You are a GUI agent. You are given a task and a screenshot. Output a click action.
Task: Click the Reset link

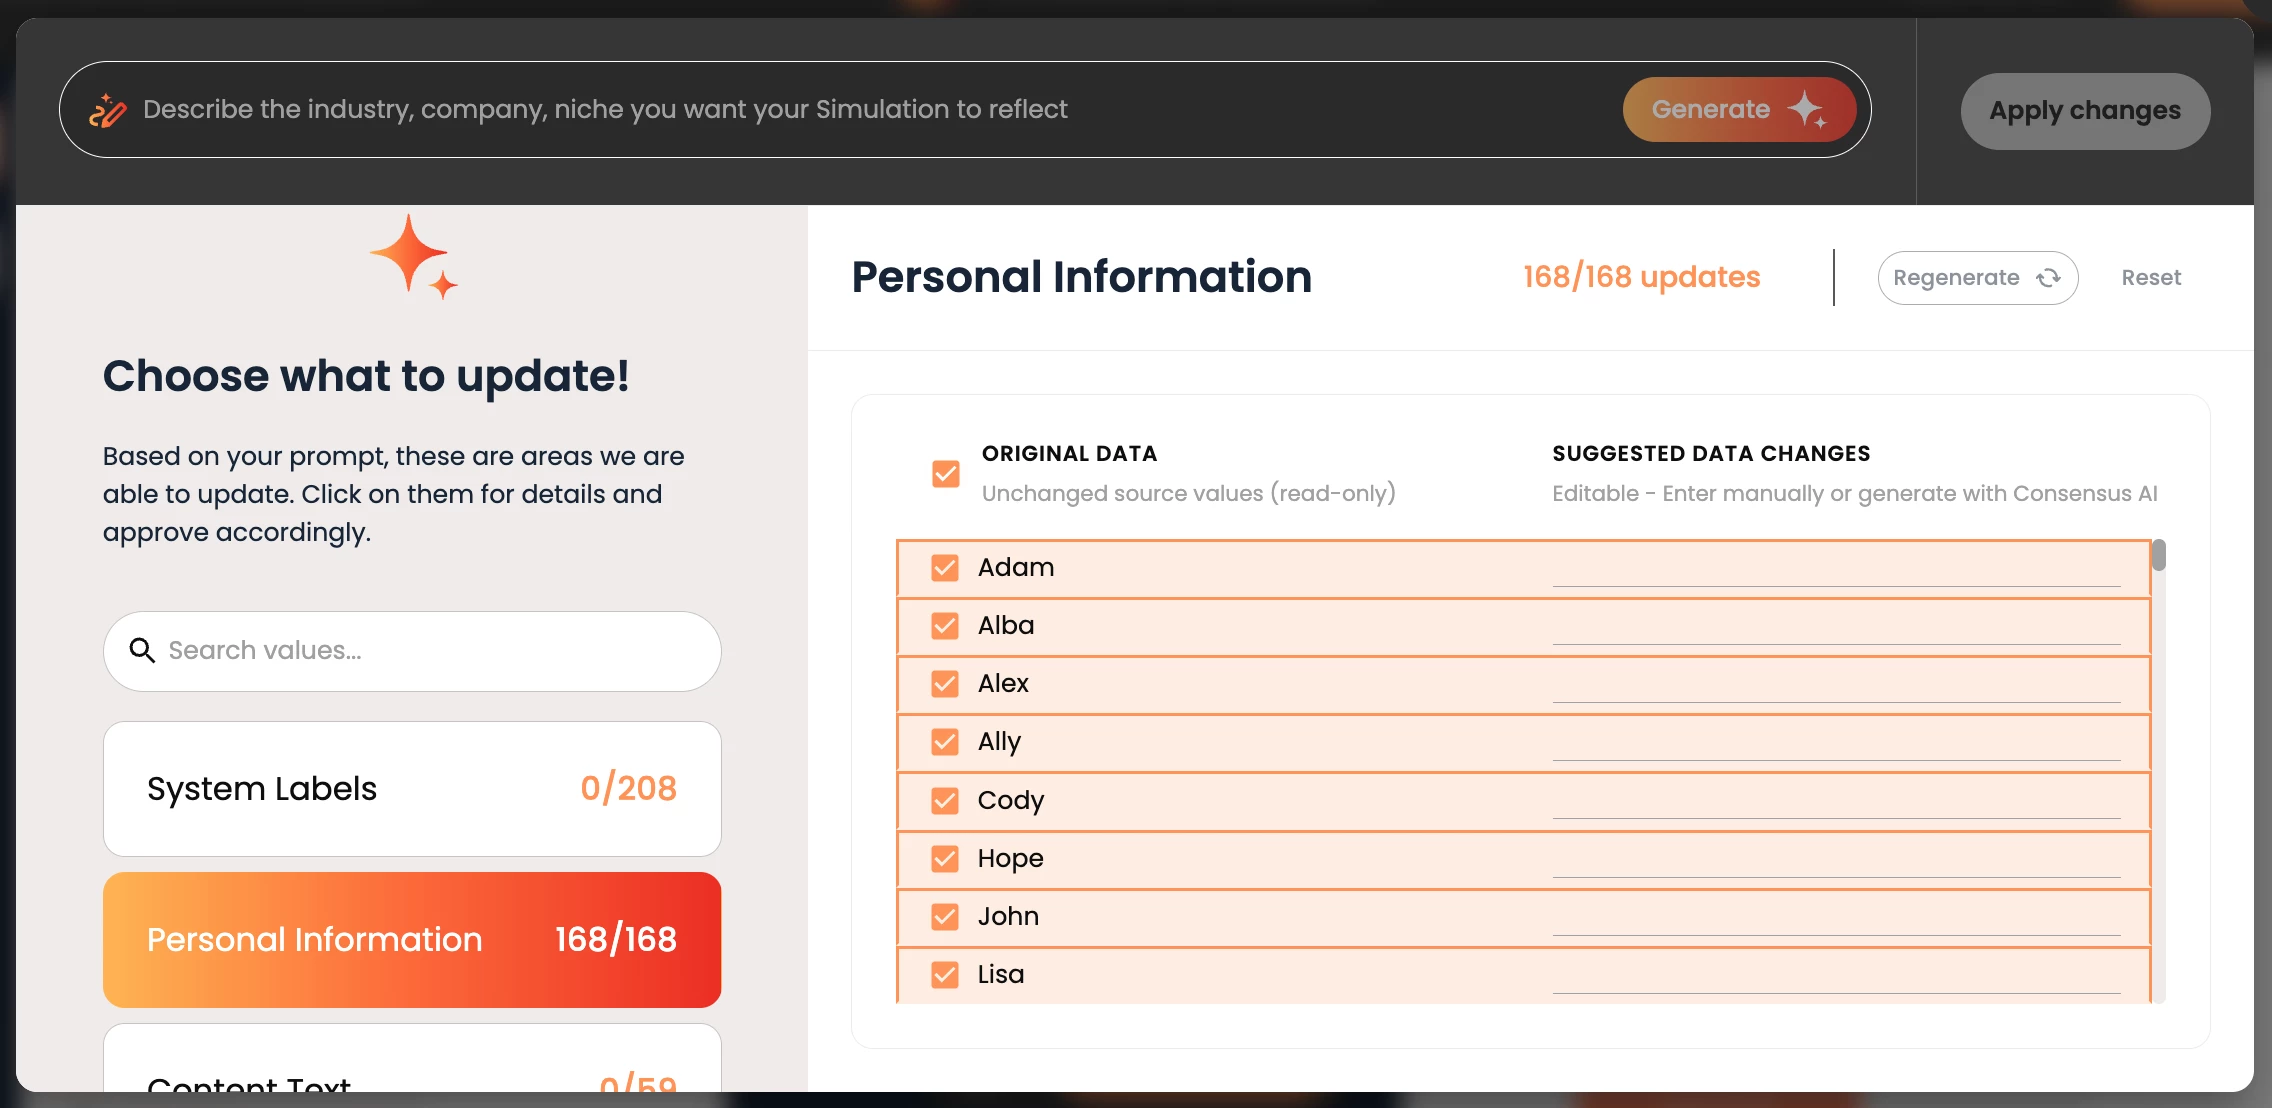click(x=2151, y=278)
